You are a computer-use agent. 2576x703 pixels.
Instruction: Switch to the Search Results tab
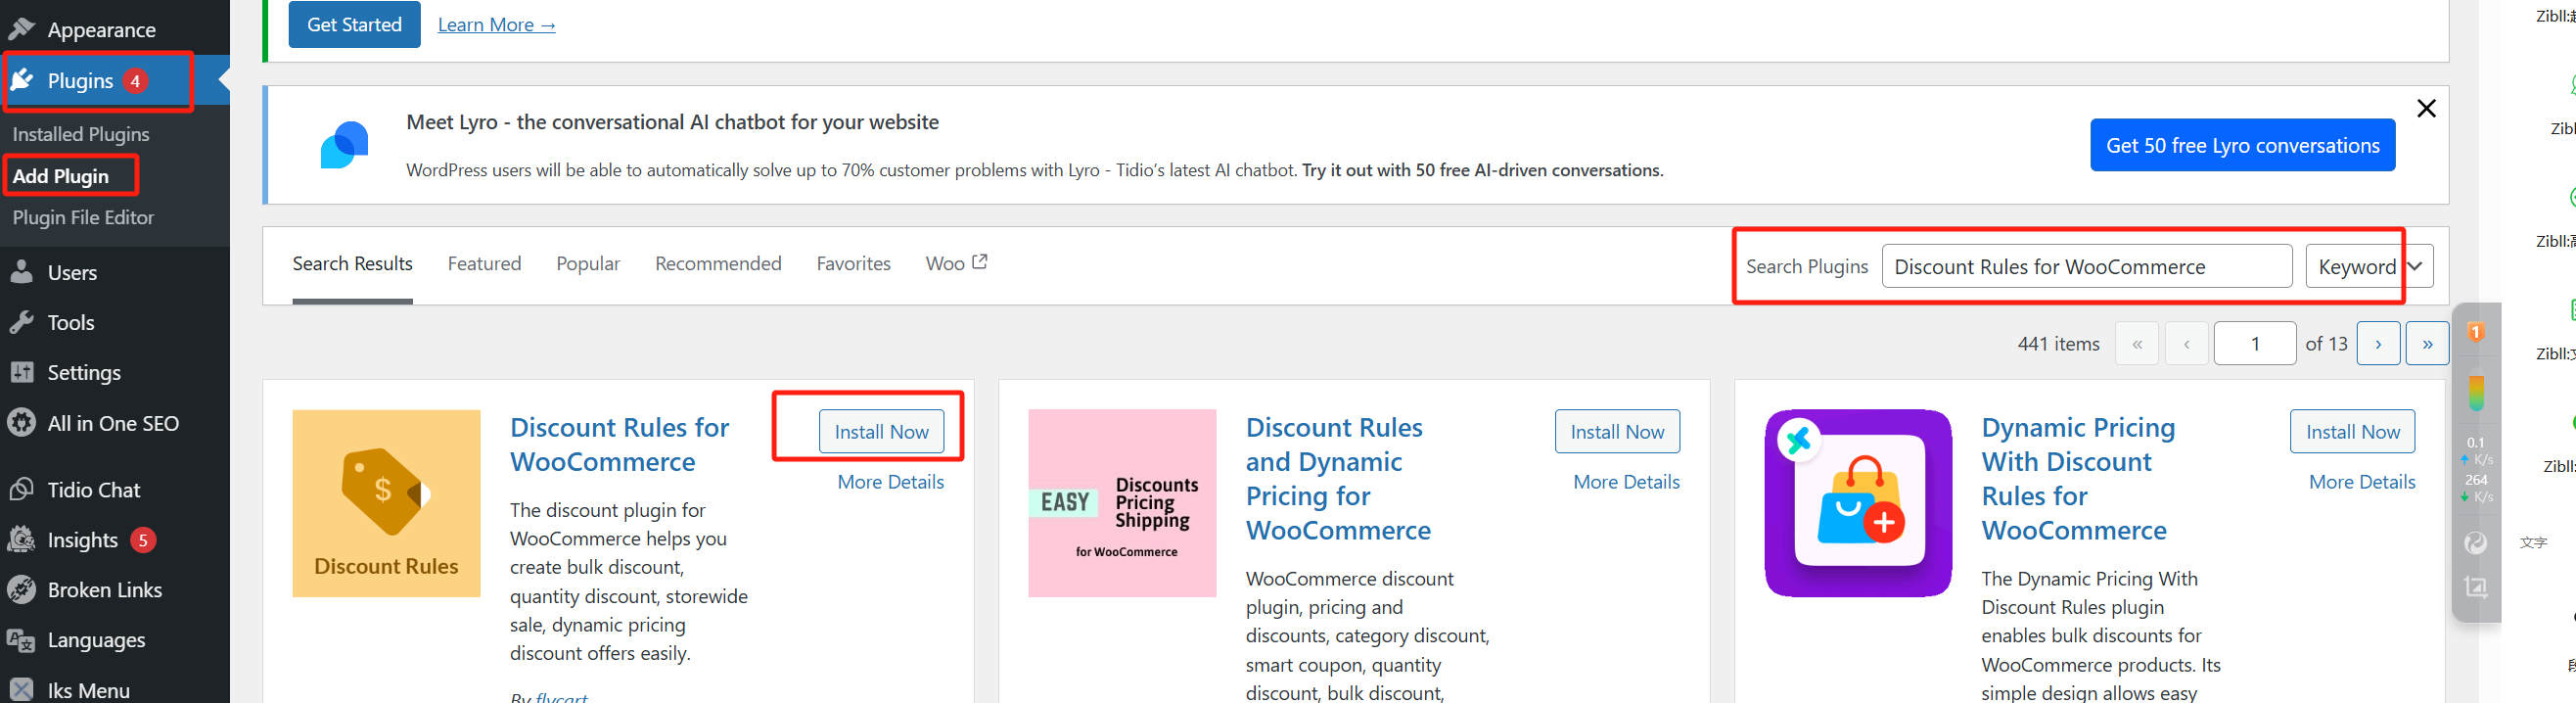tap(352, 263)
